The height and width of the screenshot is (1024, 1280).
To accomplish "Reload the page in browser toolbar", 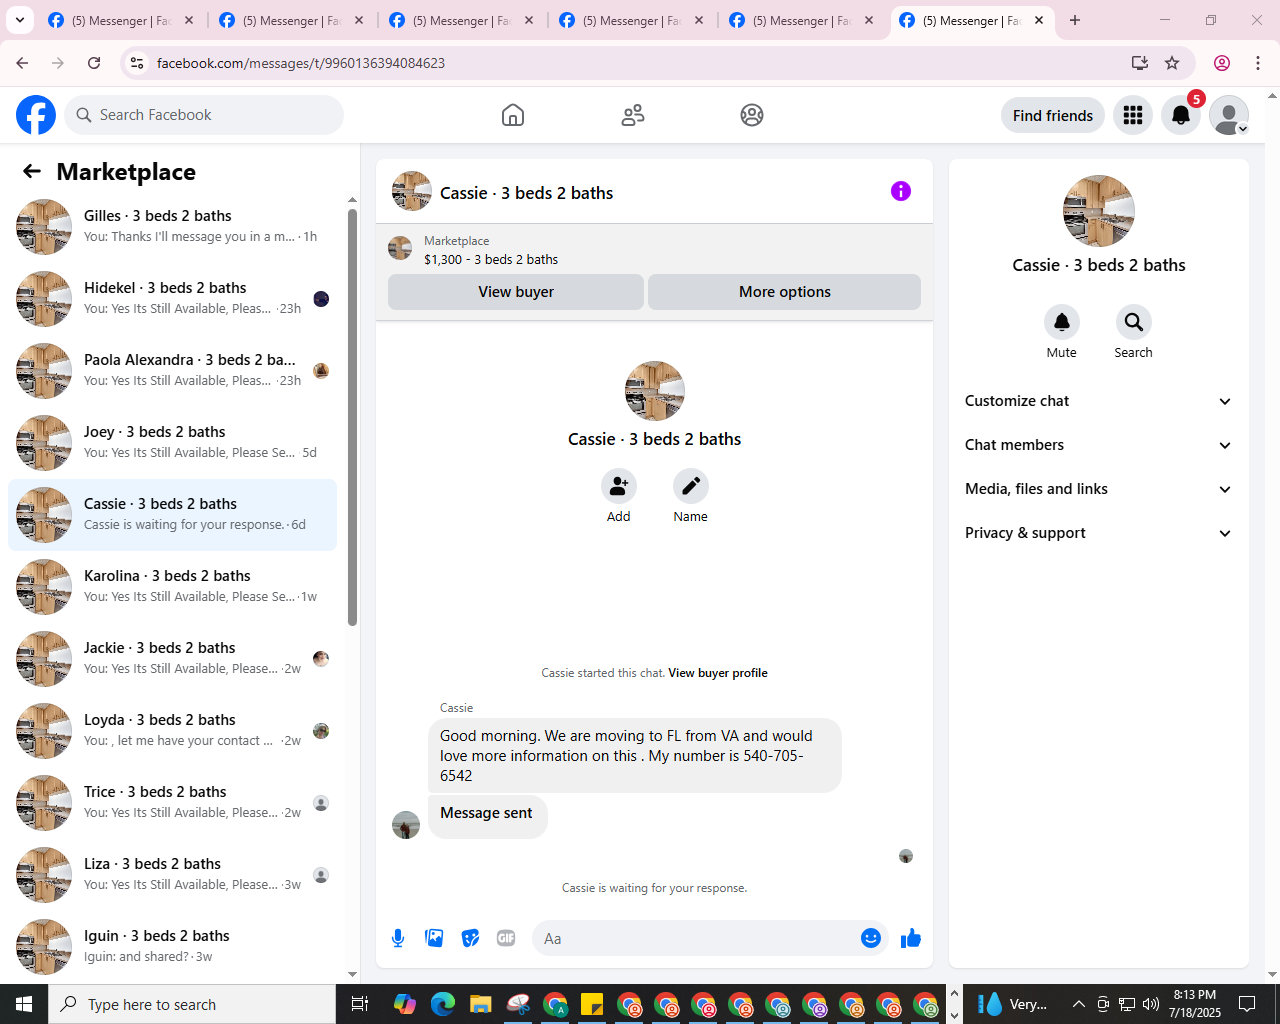I will [94, 63].
